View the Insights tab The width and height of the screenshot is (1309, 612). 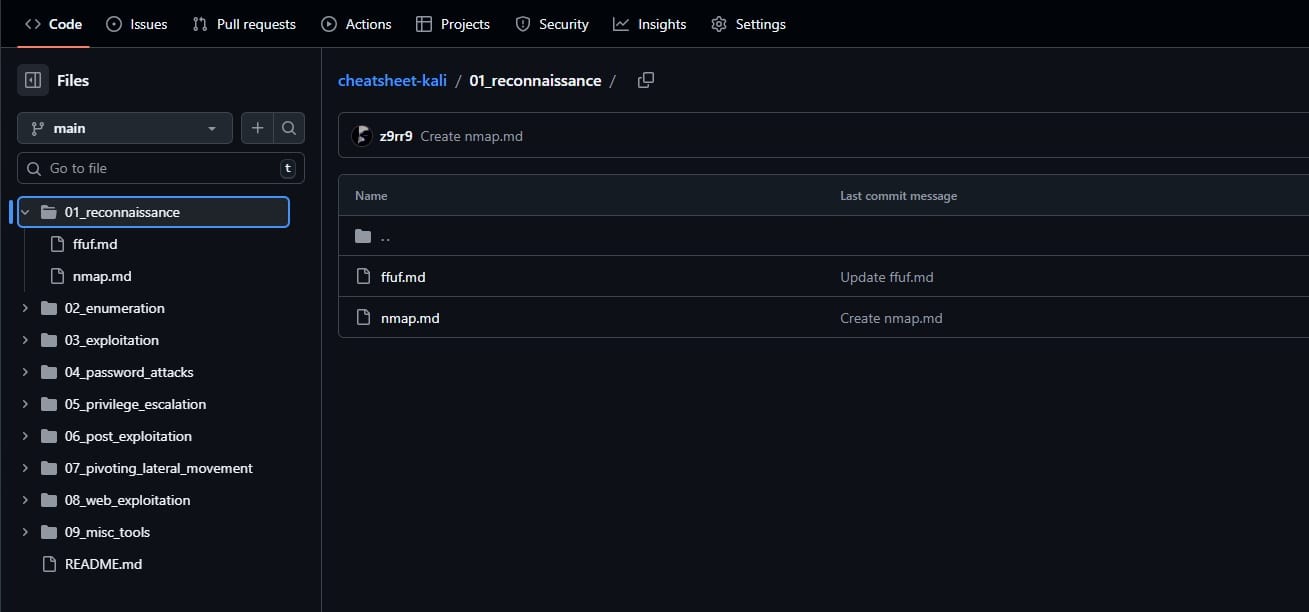tap(650, 24)
